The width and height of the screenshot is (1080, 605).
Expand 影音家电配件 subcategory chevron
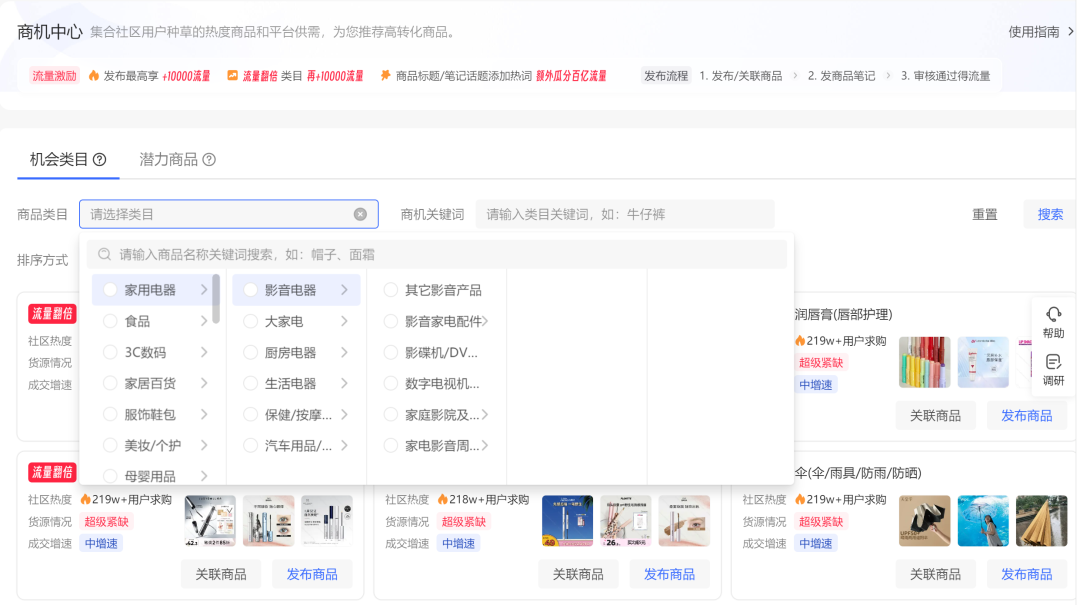[485, 321]
